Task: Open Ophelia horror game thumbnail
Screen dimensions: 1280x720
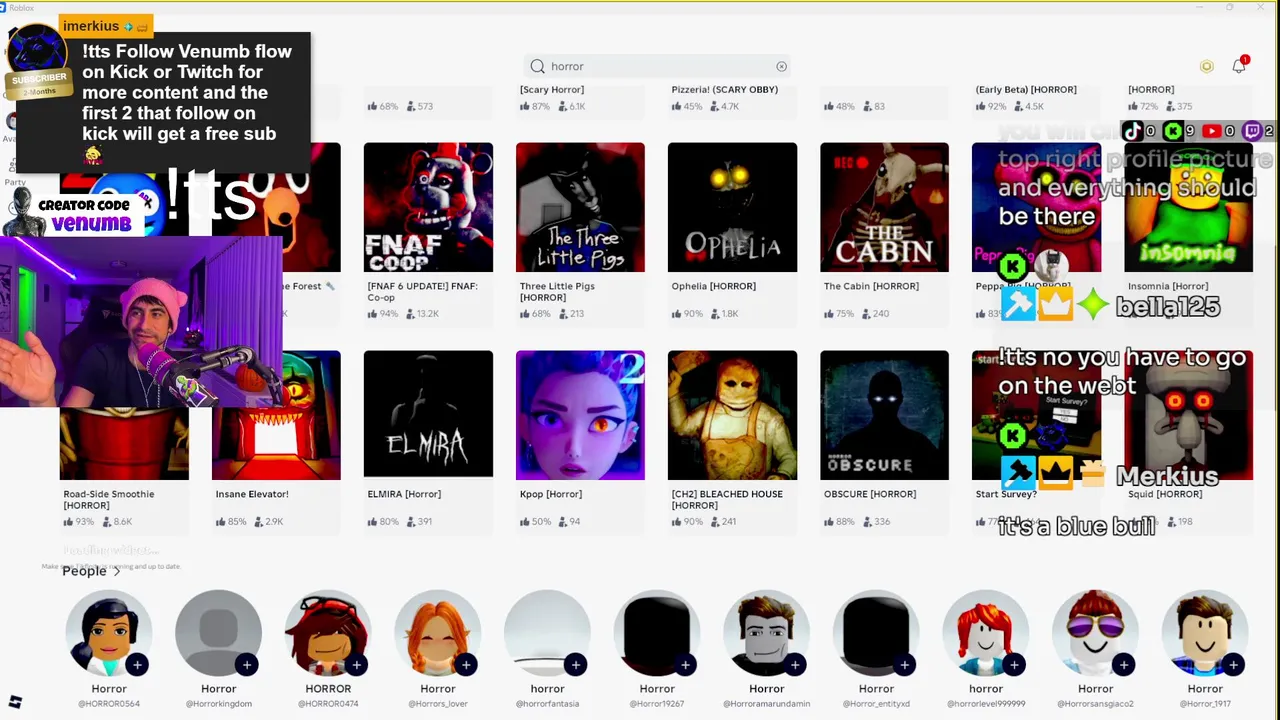Action: (732, 207)
